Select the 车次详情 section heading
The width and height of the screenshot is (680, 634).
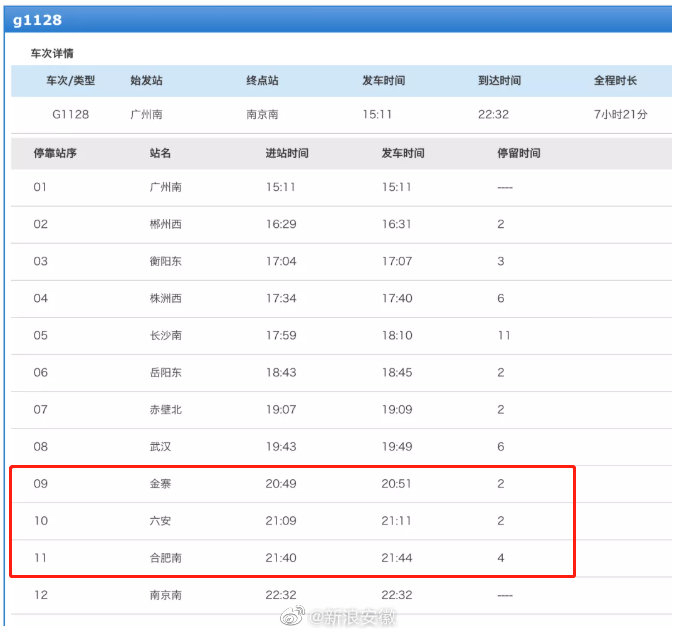pyautogui.click(x=51, y=53)
